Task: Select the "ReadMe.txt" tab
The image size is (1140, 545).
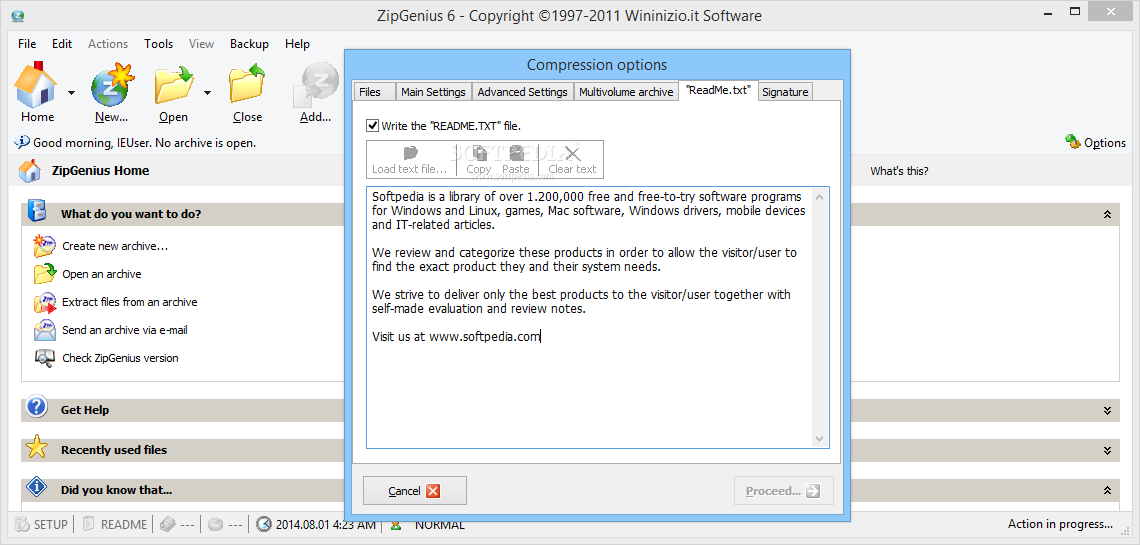Action: pos(718,90)
